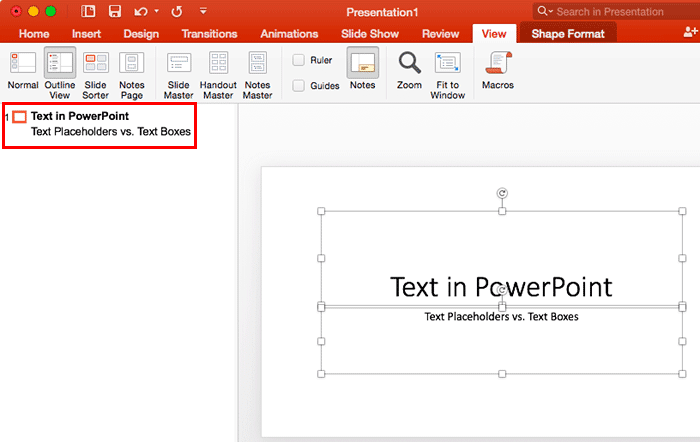Image resolution: width=700 pixels, height=442 pixels.
Task: Open the Review tab
Action: point(441,34)
